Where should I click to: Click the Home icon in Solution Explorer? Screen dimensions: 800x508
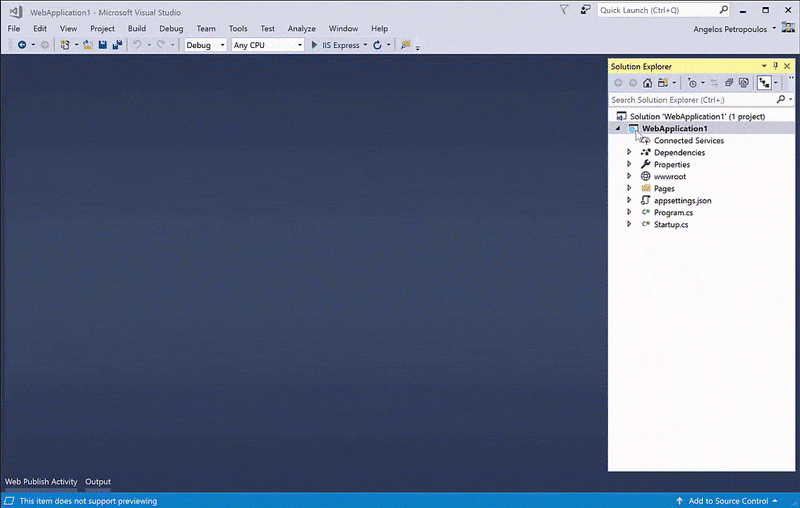click(647, 83)
